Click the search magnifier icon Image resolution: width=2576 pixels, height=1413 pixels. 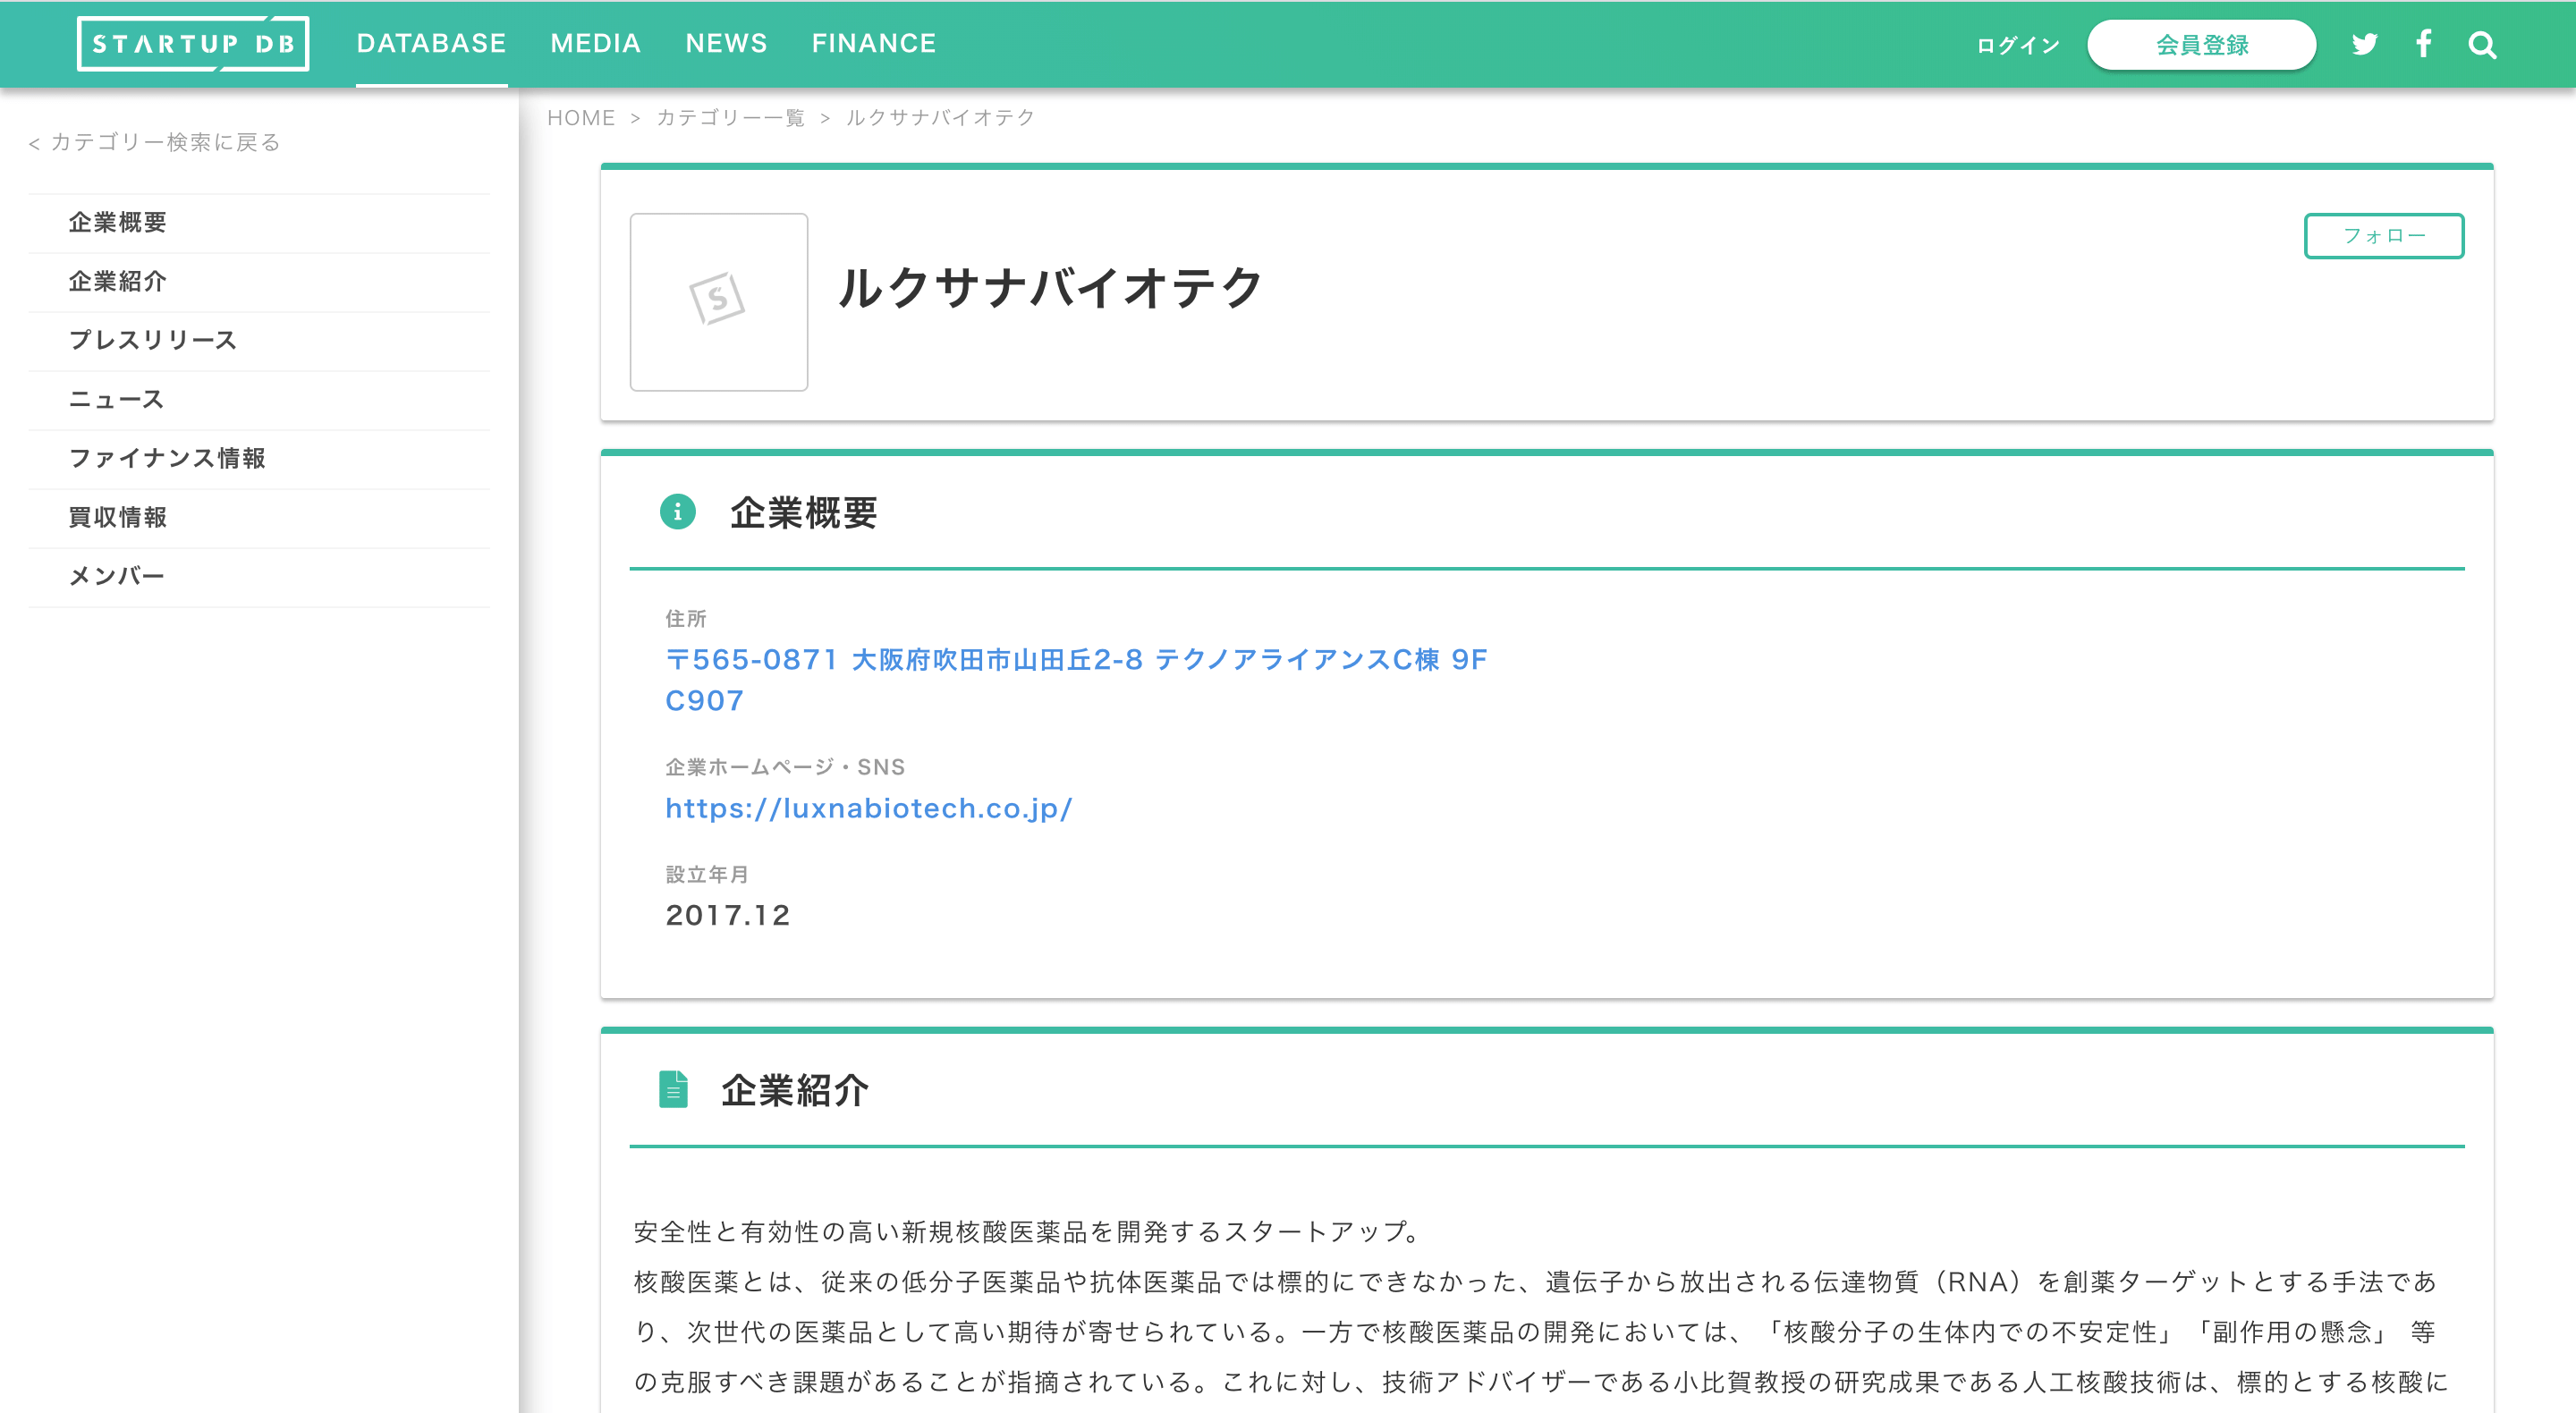pos(2483,44)
